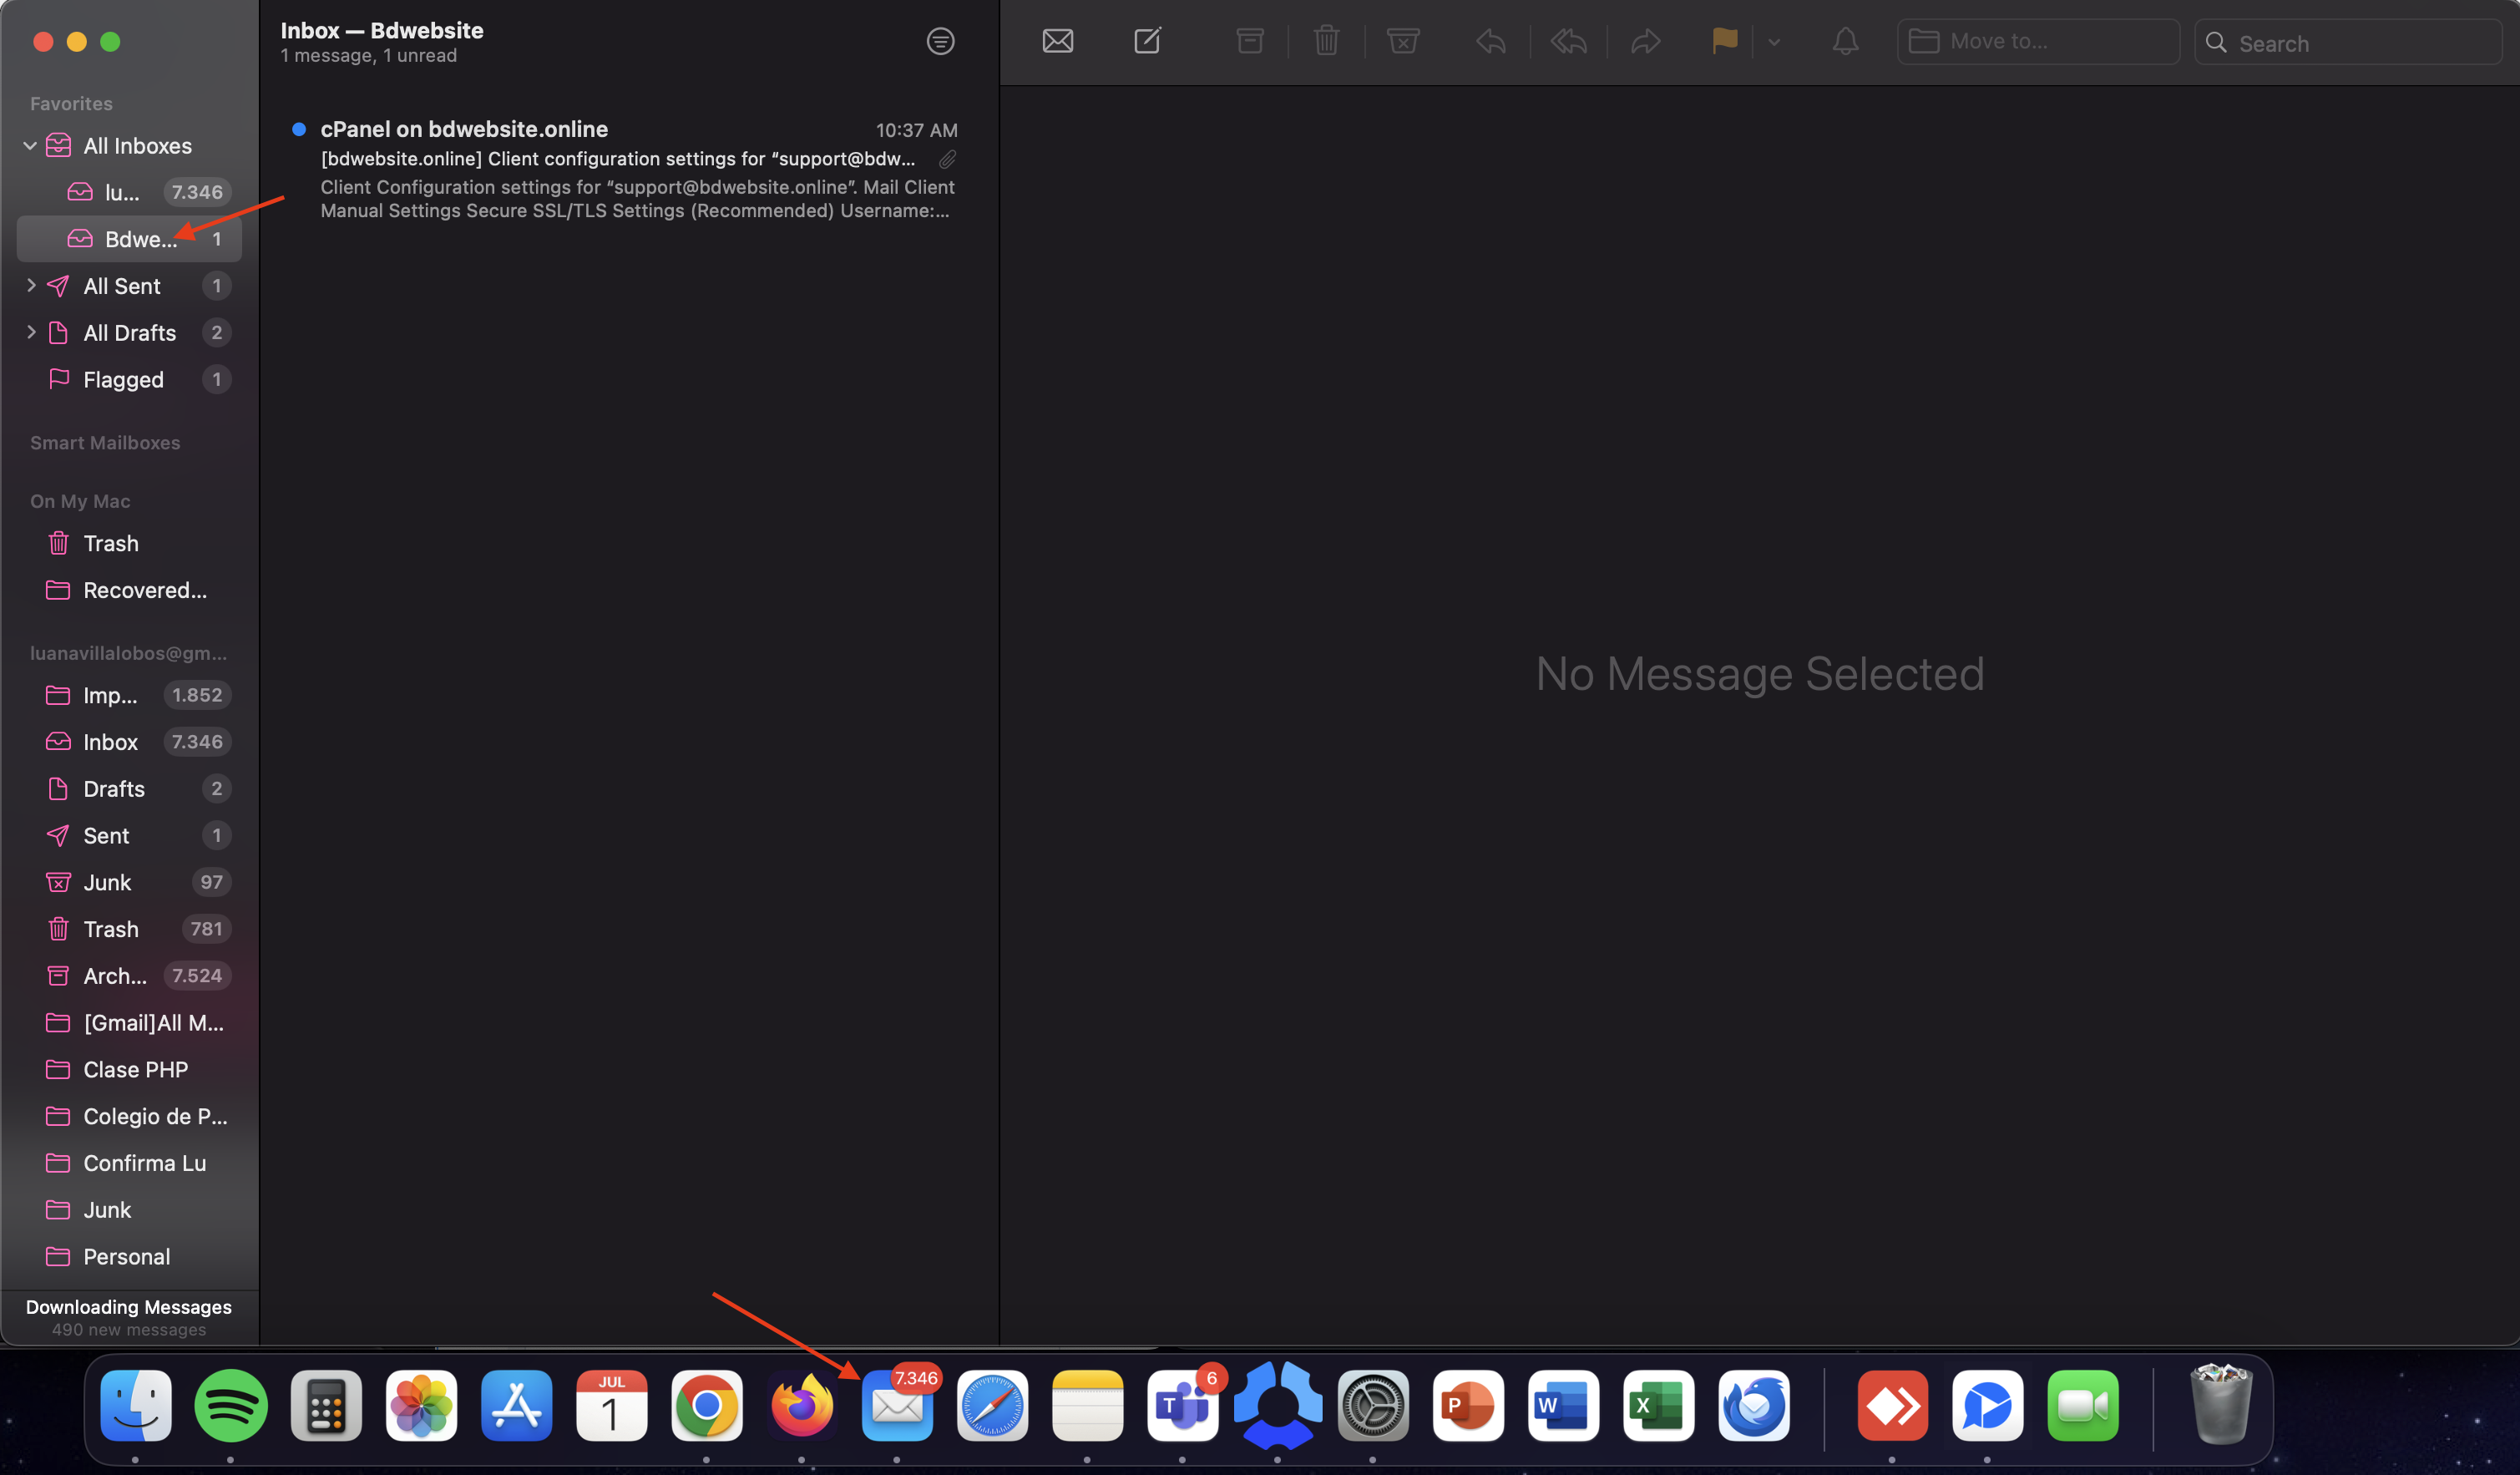The image size is (2520, 1475).
Task: Open the Clase PHP folder
Action: pos(135,1069)
